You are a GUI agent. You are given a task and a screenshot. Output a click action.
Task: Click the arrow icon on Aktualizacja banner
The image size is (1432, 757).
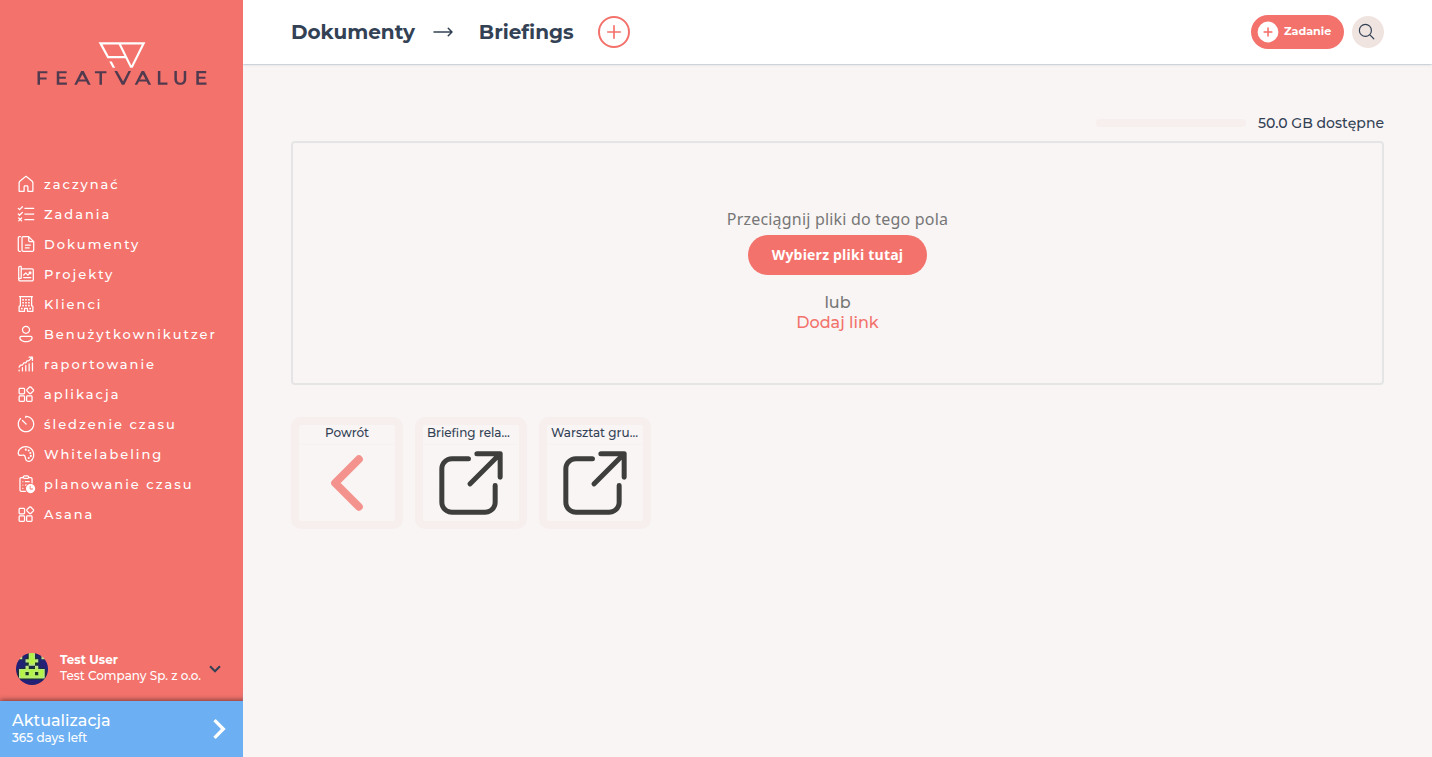point(219,729)
